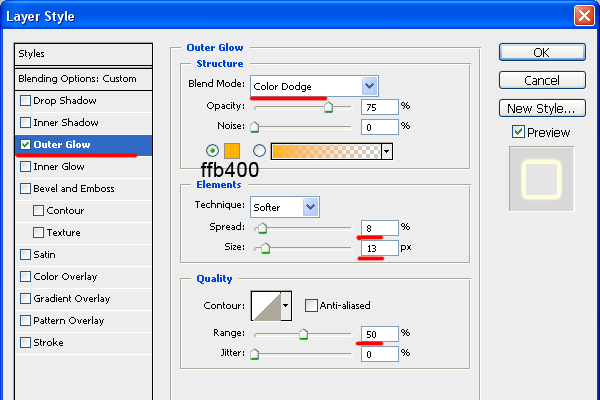Click the style preview thumbnail
Screen dimensions: 600x400
tap(541, 178)
